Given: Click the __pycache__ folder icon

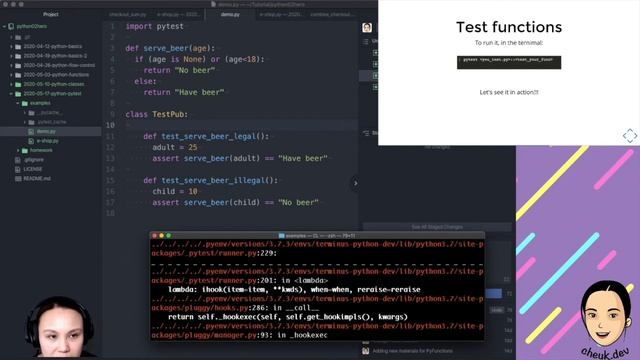Looking at the screenshot, I should click(31, 112).
